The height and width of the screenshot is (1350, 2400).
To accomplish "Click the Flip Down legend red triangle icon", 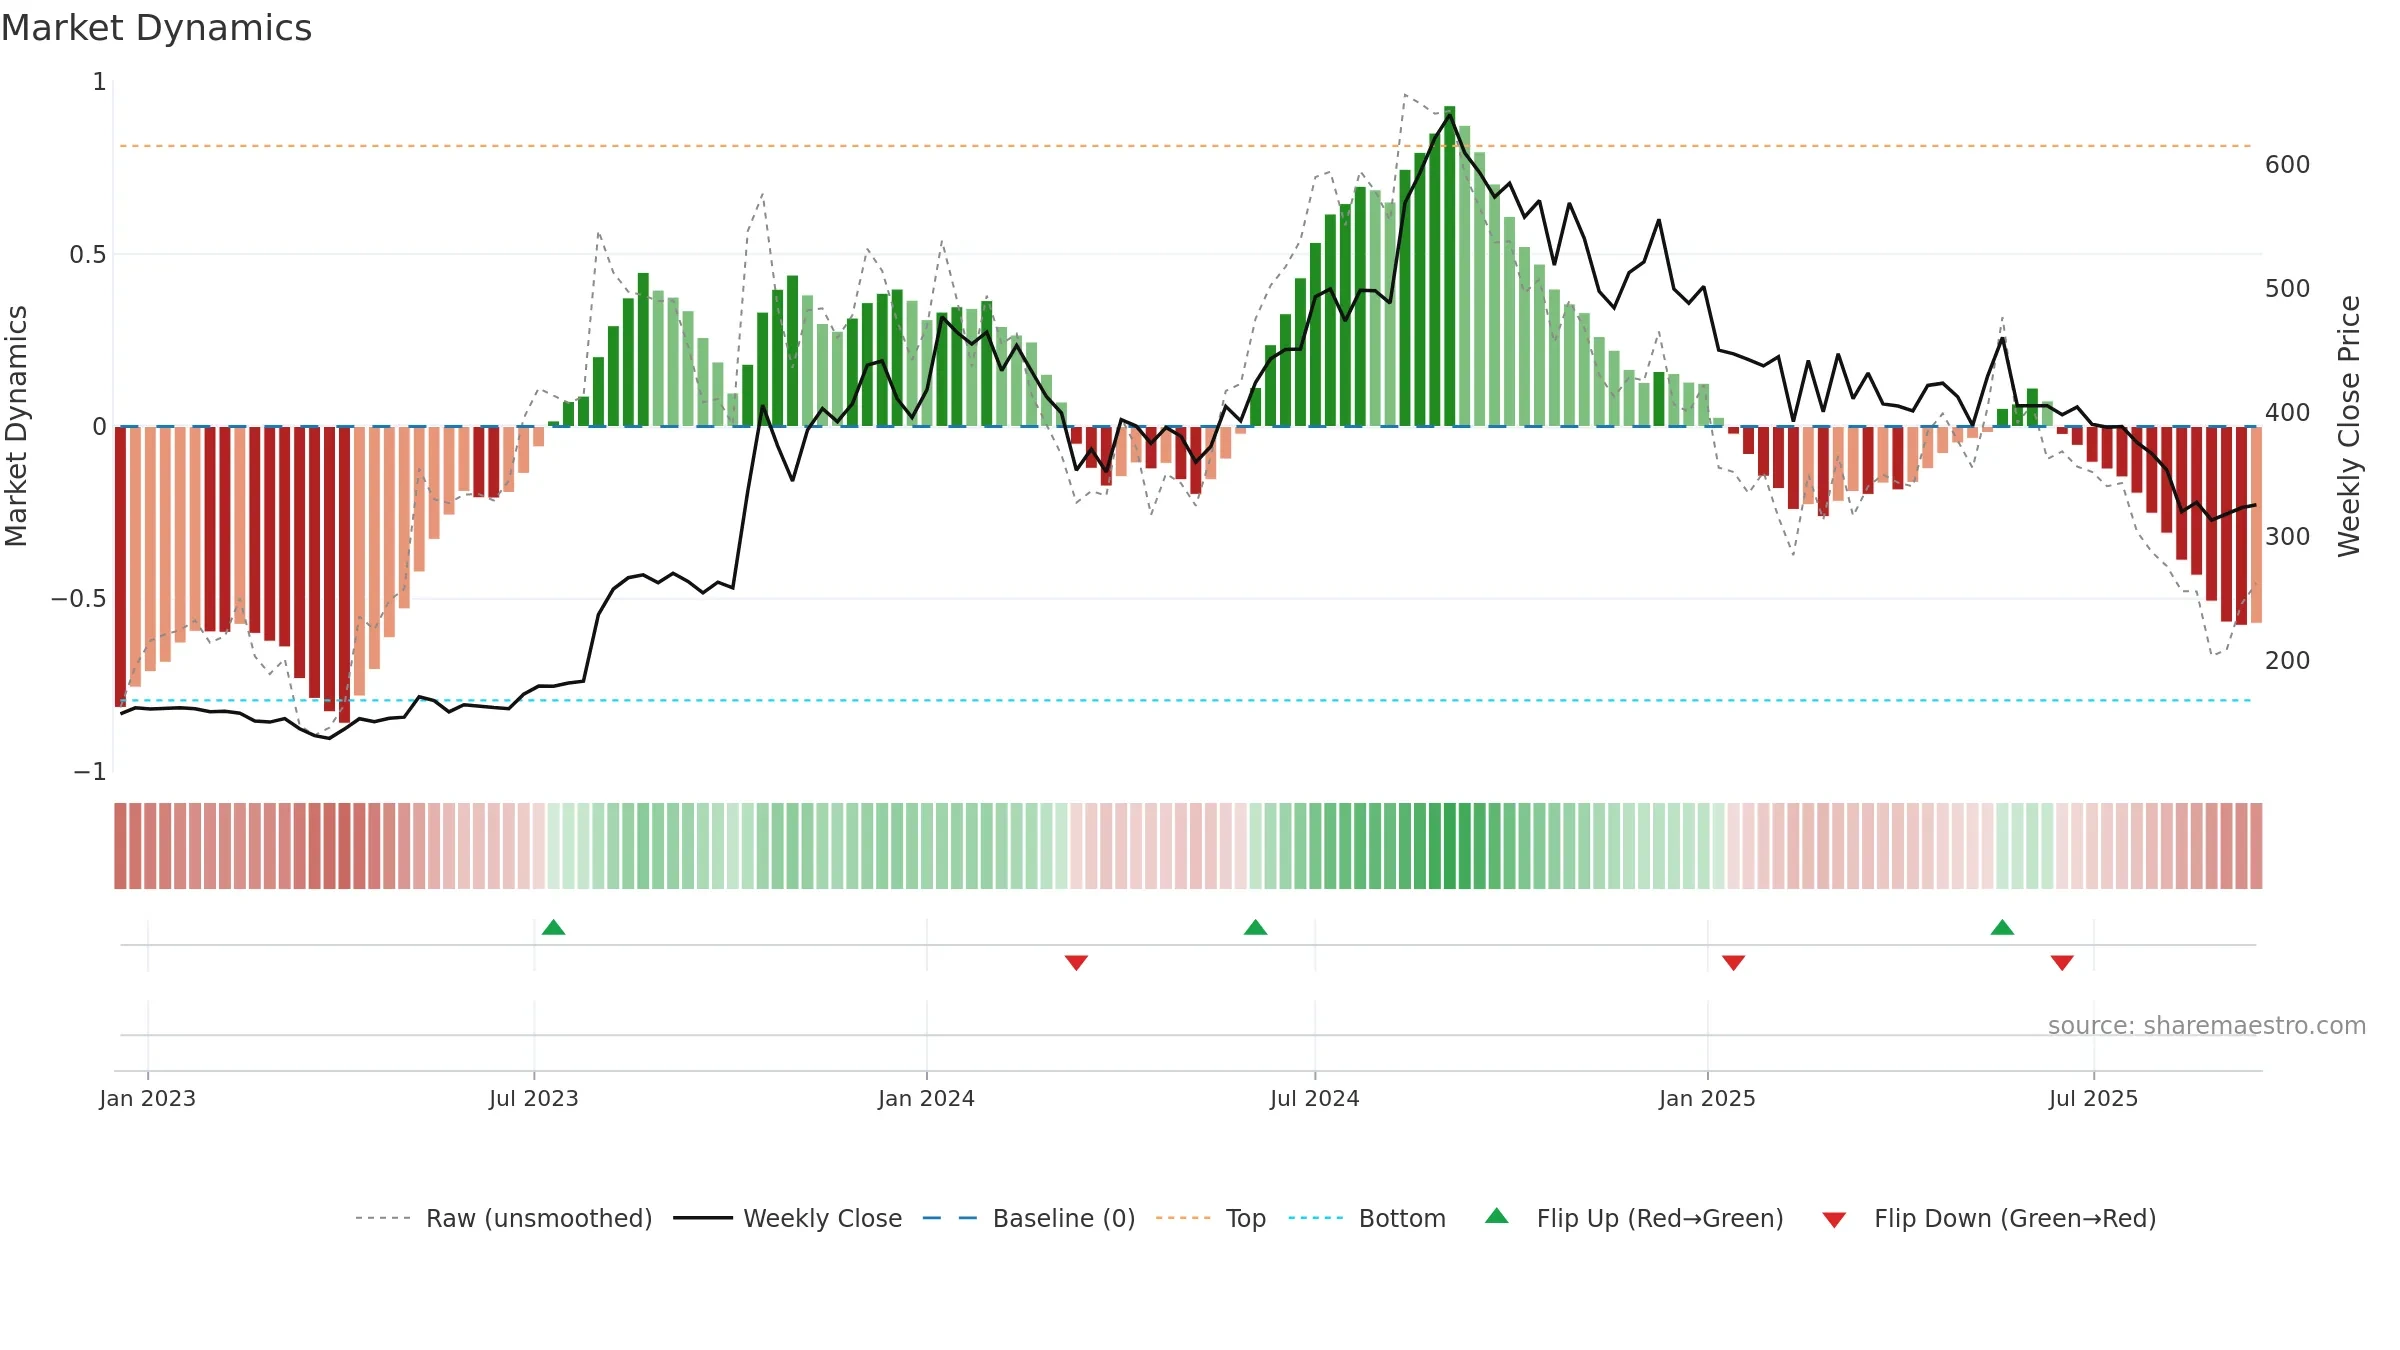I will pyautogui.click(x=1834, y=1220).
